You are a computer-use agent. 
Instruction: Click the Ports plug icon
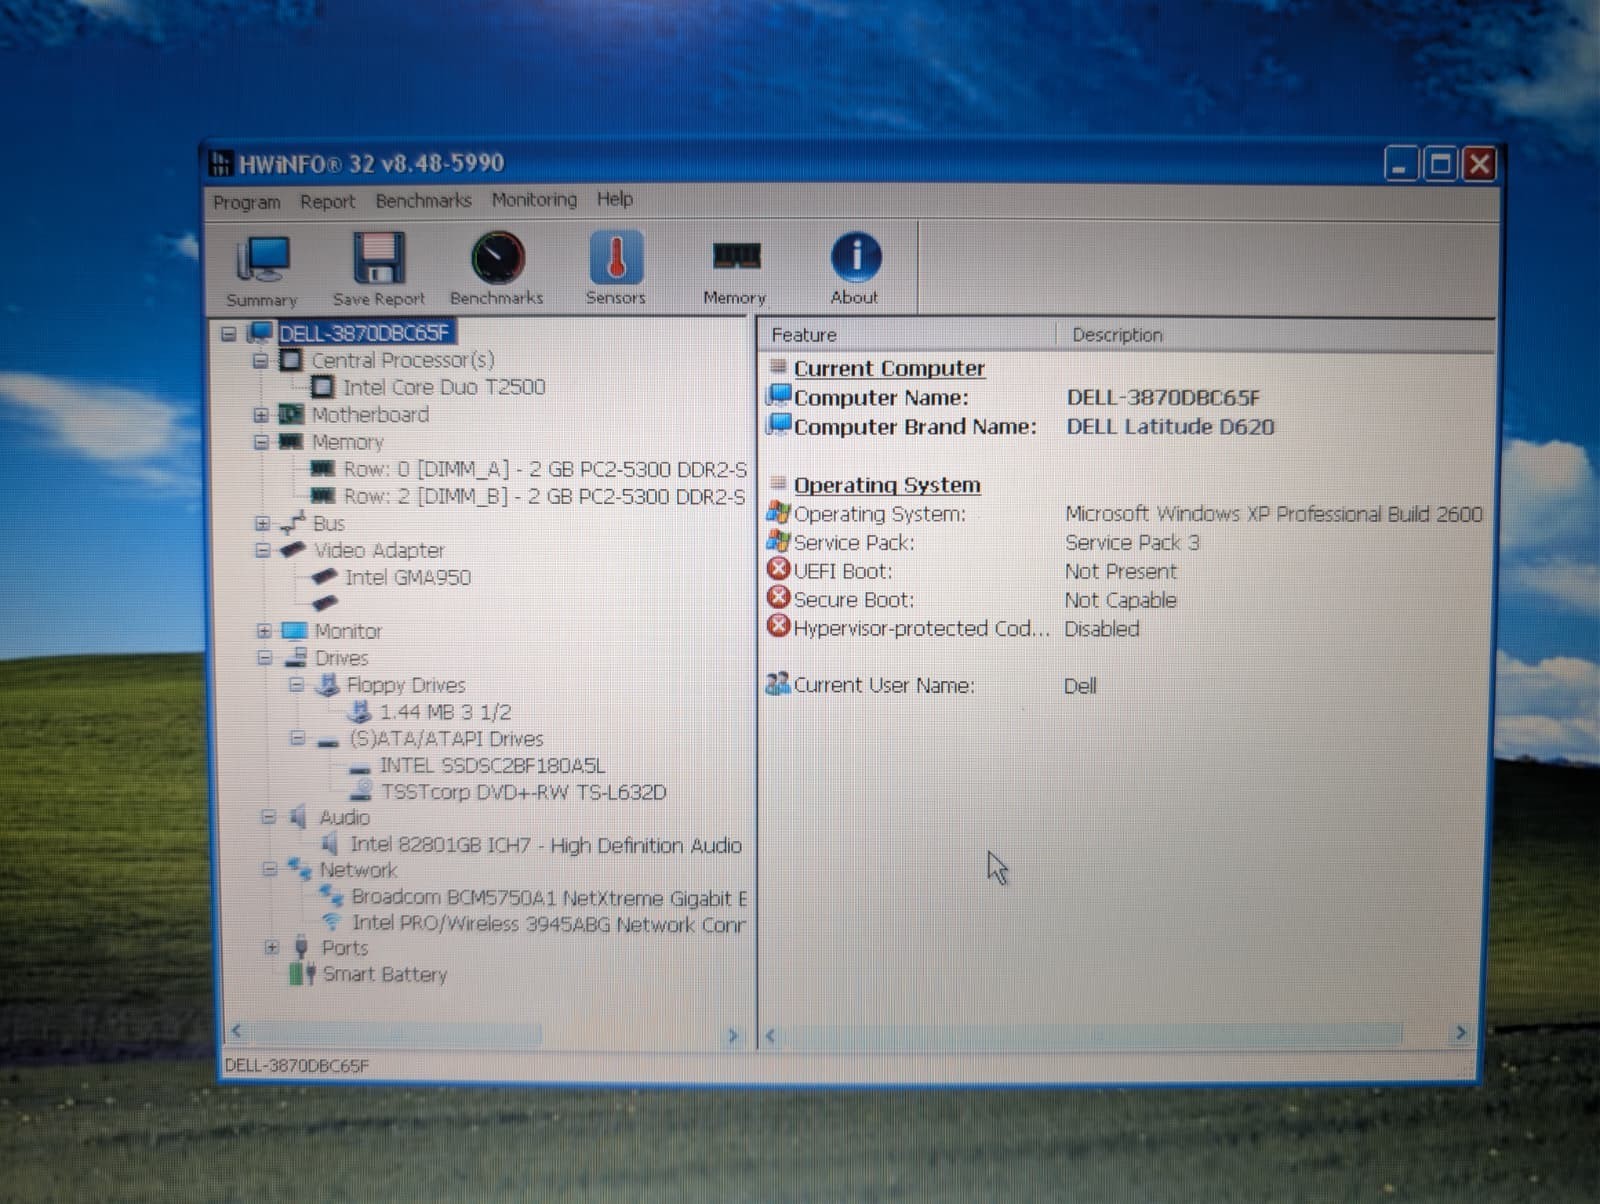click(x=301, y=947)
